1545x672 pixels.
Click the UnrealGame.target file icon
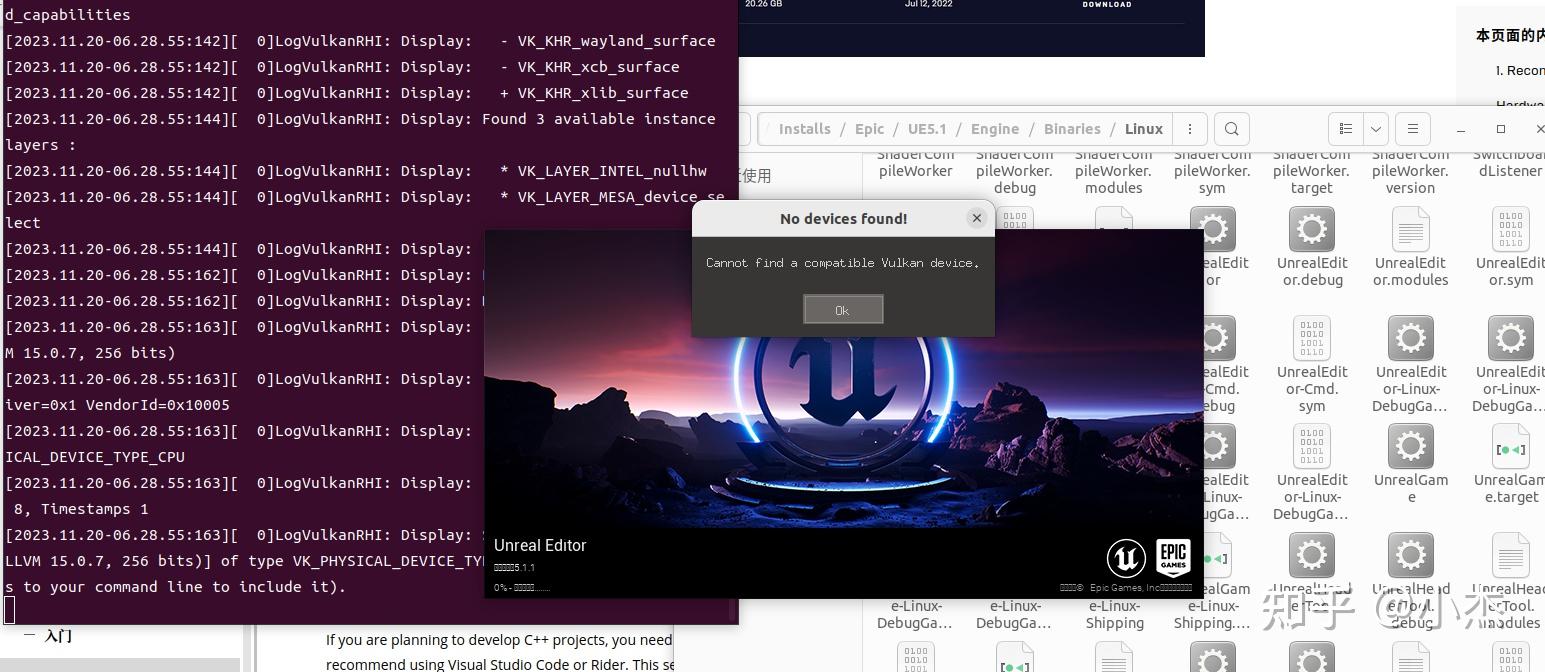pos(1510,446)
